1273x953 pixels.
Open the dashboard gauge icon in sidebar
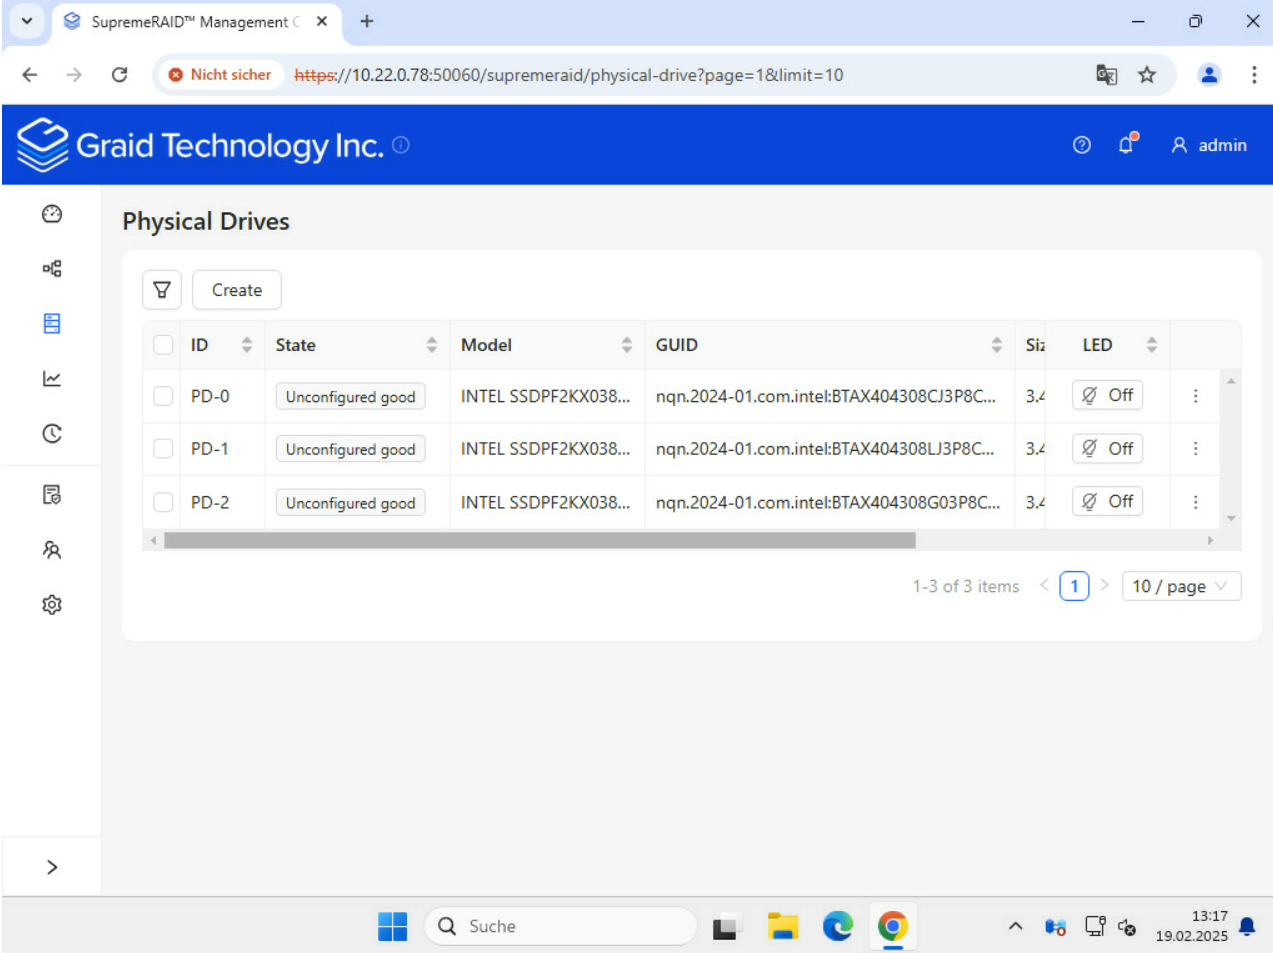point(52,214)
